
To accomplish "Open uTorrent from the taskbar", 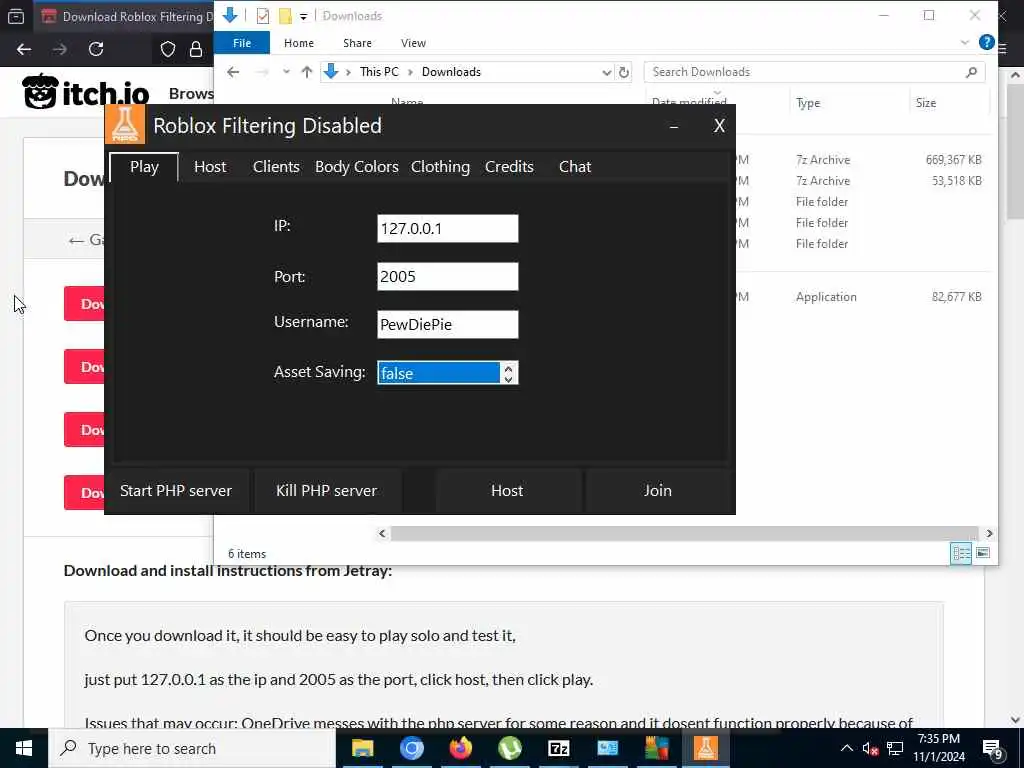I will click(x=509, y=748).
